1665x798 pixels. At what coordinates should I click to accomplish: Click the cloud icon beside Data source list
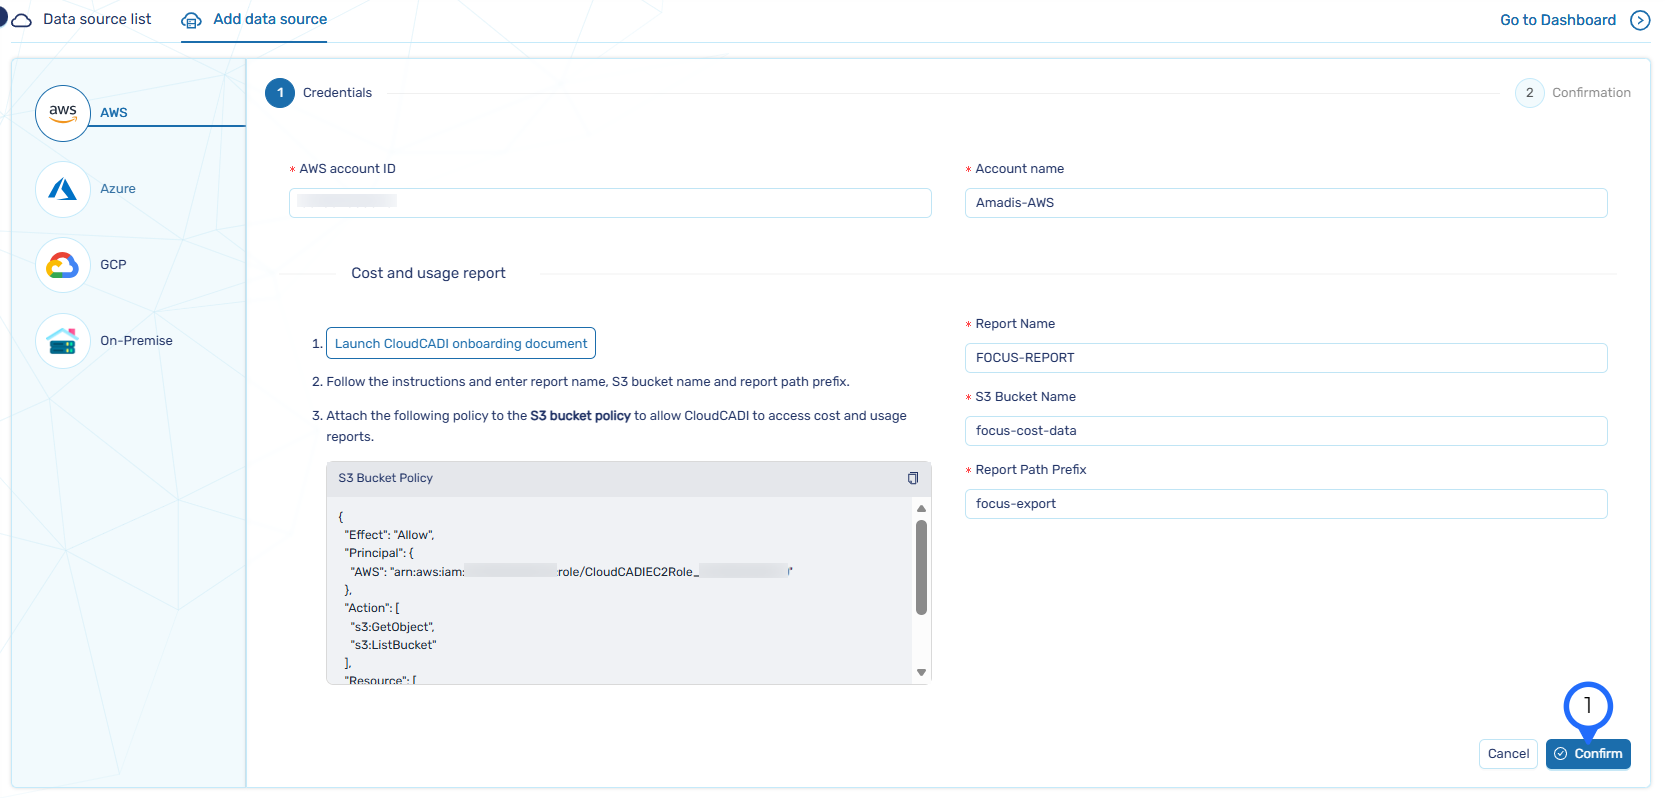pos(21,20)
